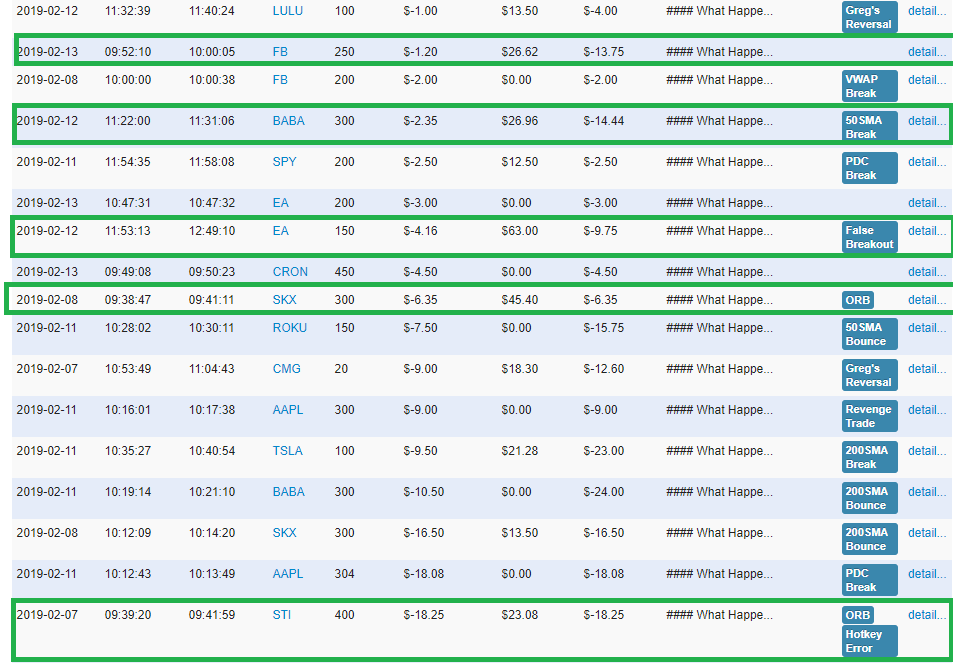Click the Greg's Reversal tag on LULU trade
This screenshot has width=953, height=663.
(x=868, y=16)
